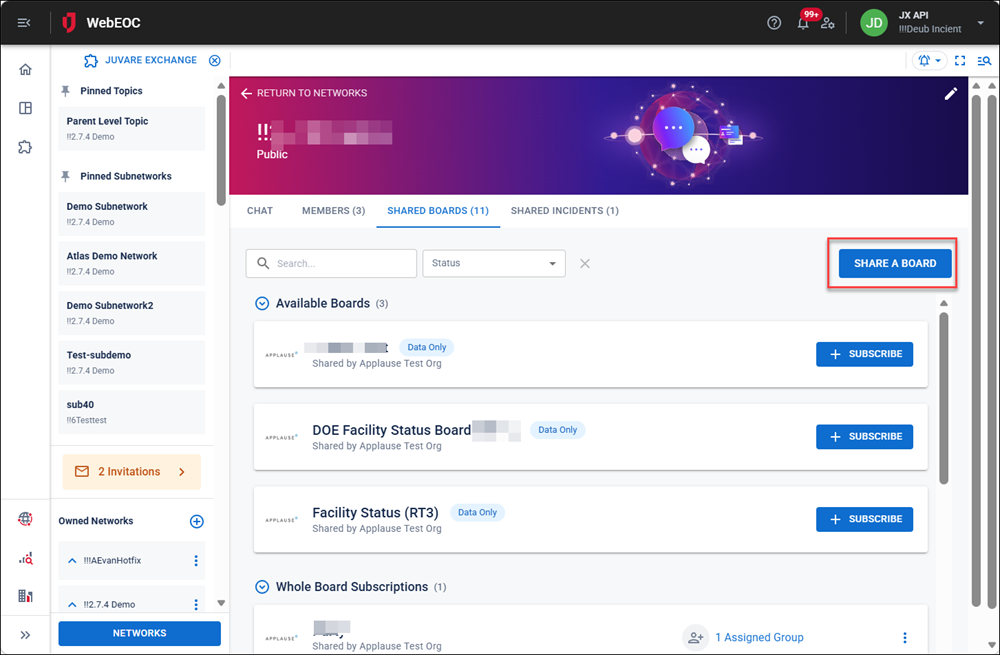The height and width of the screenshot is (655, 1000).
Task: Switch to the MEMBERS (3) tab
Action: click(334, 210)
